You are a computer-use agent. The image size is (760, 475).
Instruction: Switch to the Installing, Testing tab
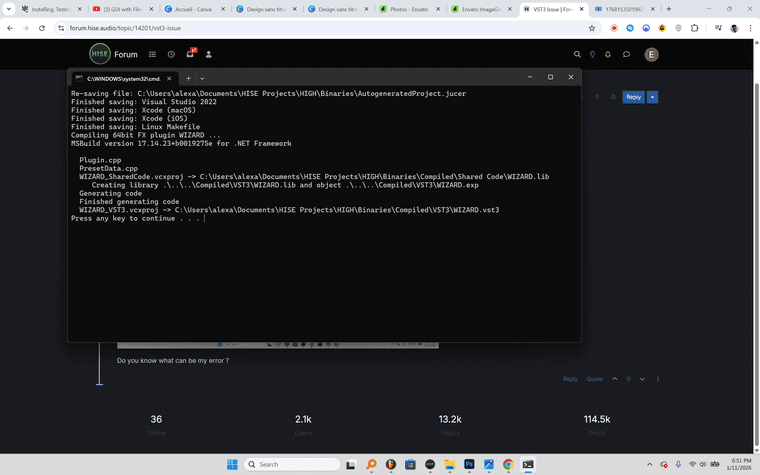[x=52, y=9]
